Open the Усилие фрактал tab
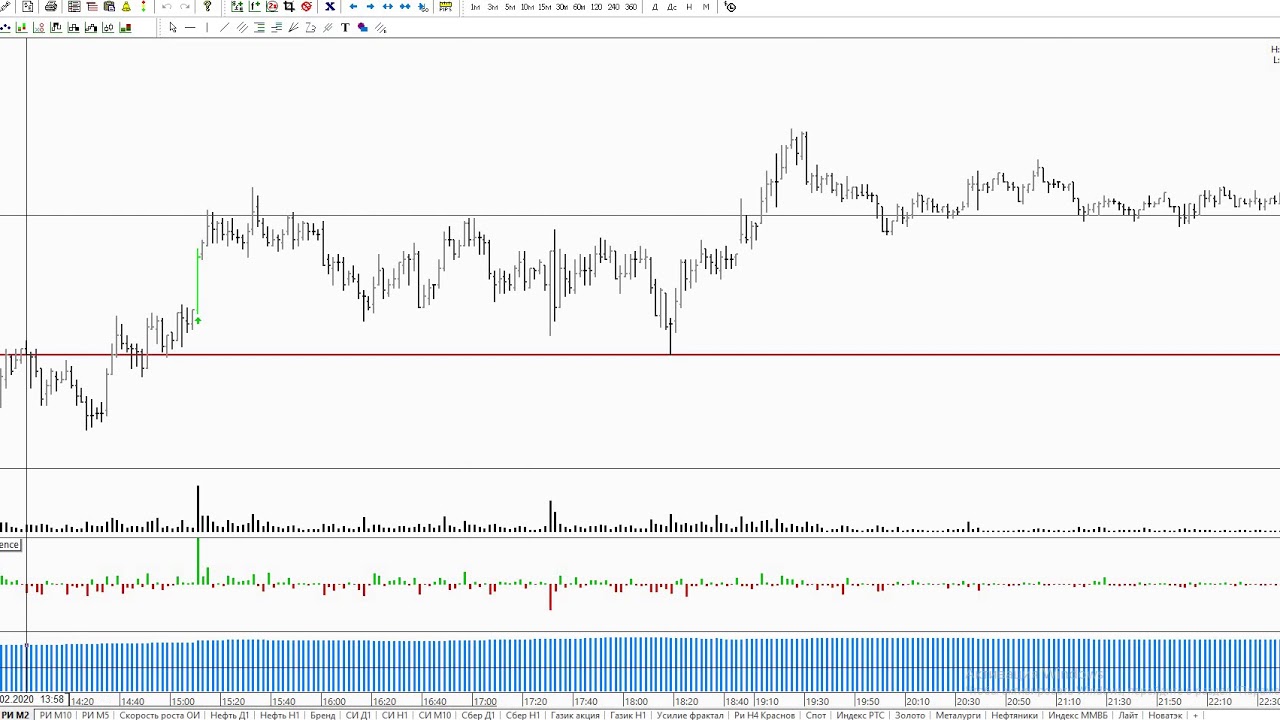Viewport: 1280px width, 720px height. pyautogui.click(x=690, y=715)
